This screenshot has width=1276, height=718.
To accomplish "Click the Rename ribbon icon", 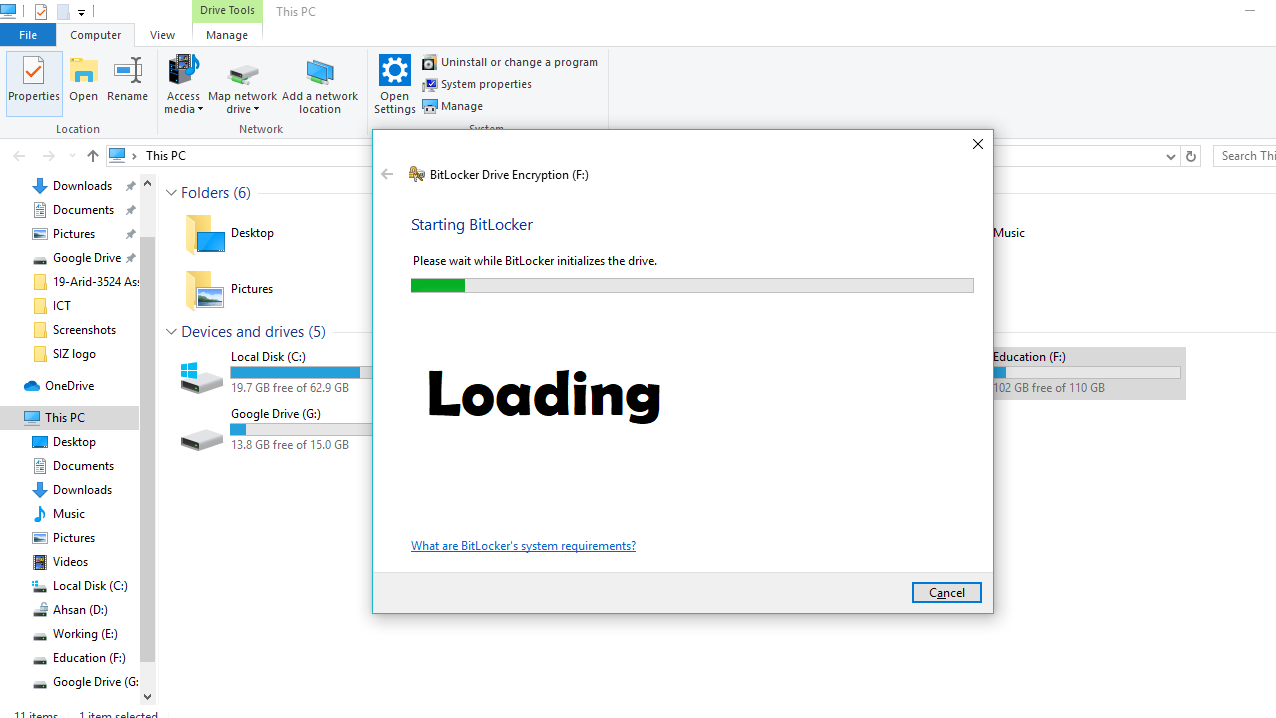I will click(x=128, y=72).
